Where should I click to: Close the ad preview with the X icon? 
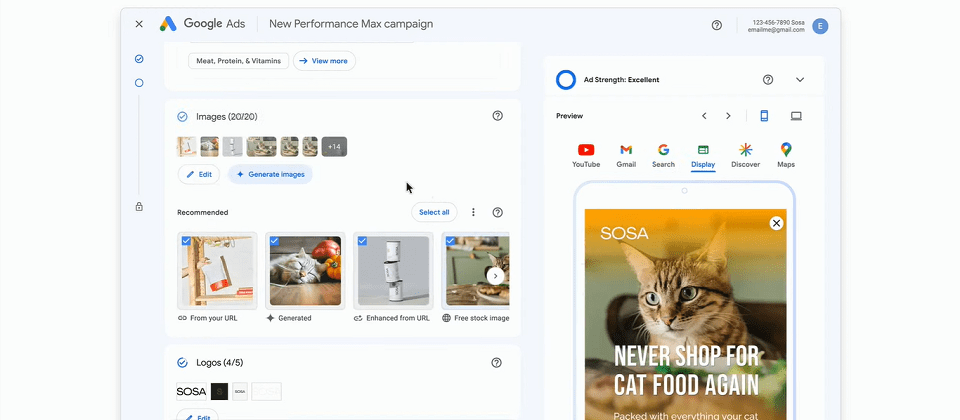(776, 224)
